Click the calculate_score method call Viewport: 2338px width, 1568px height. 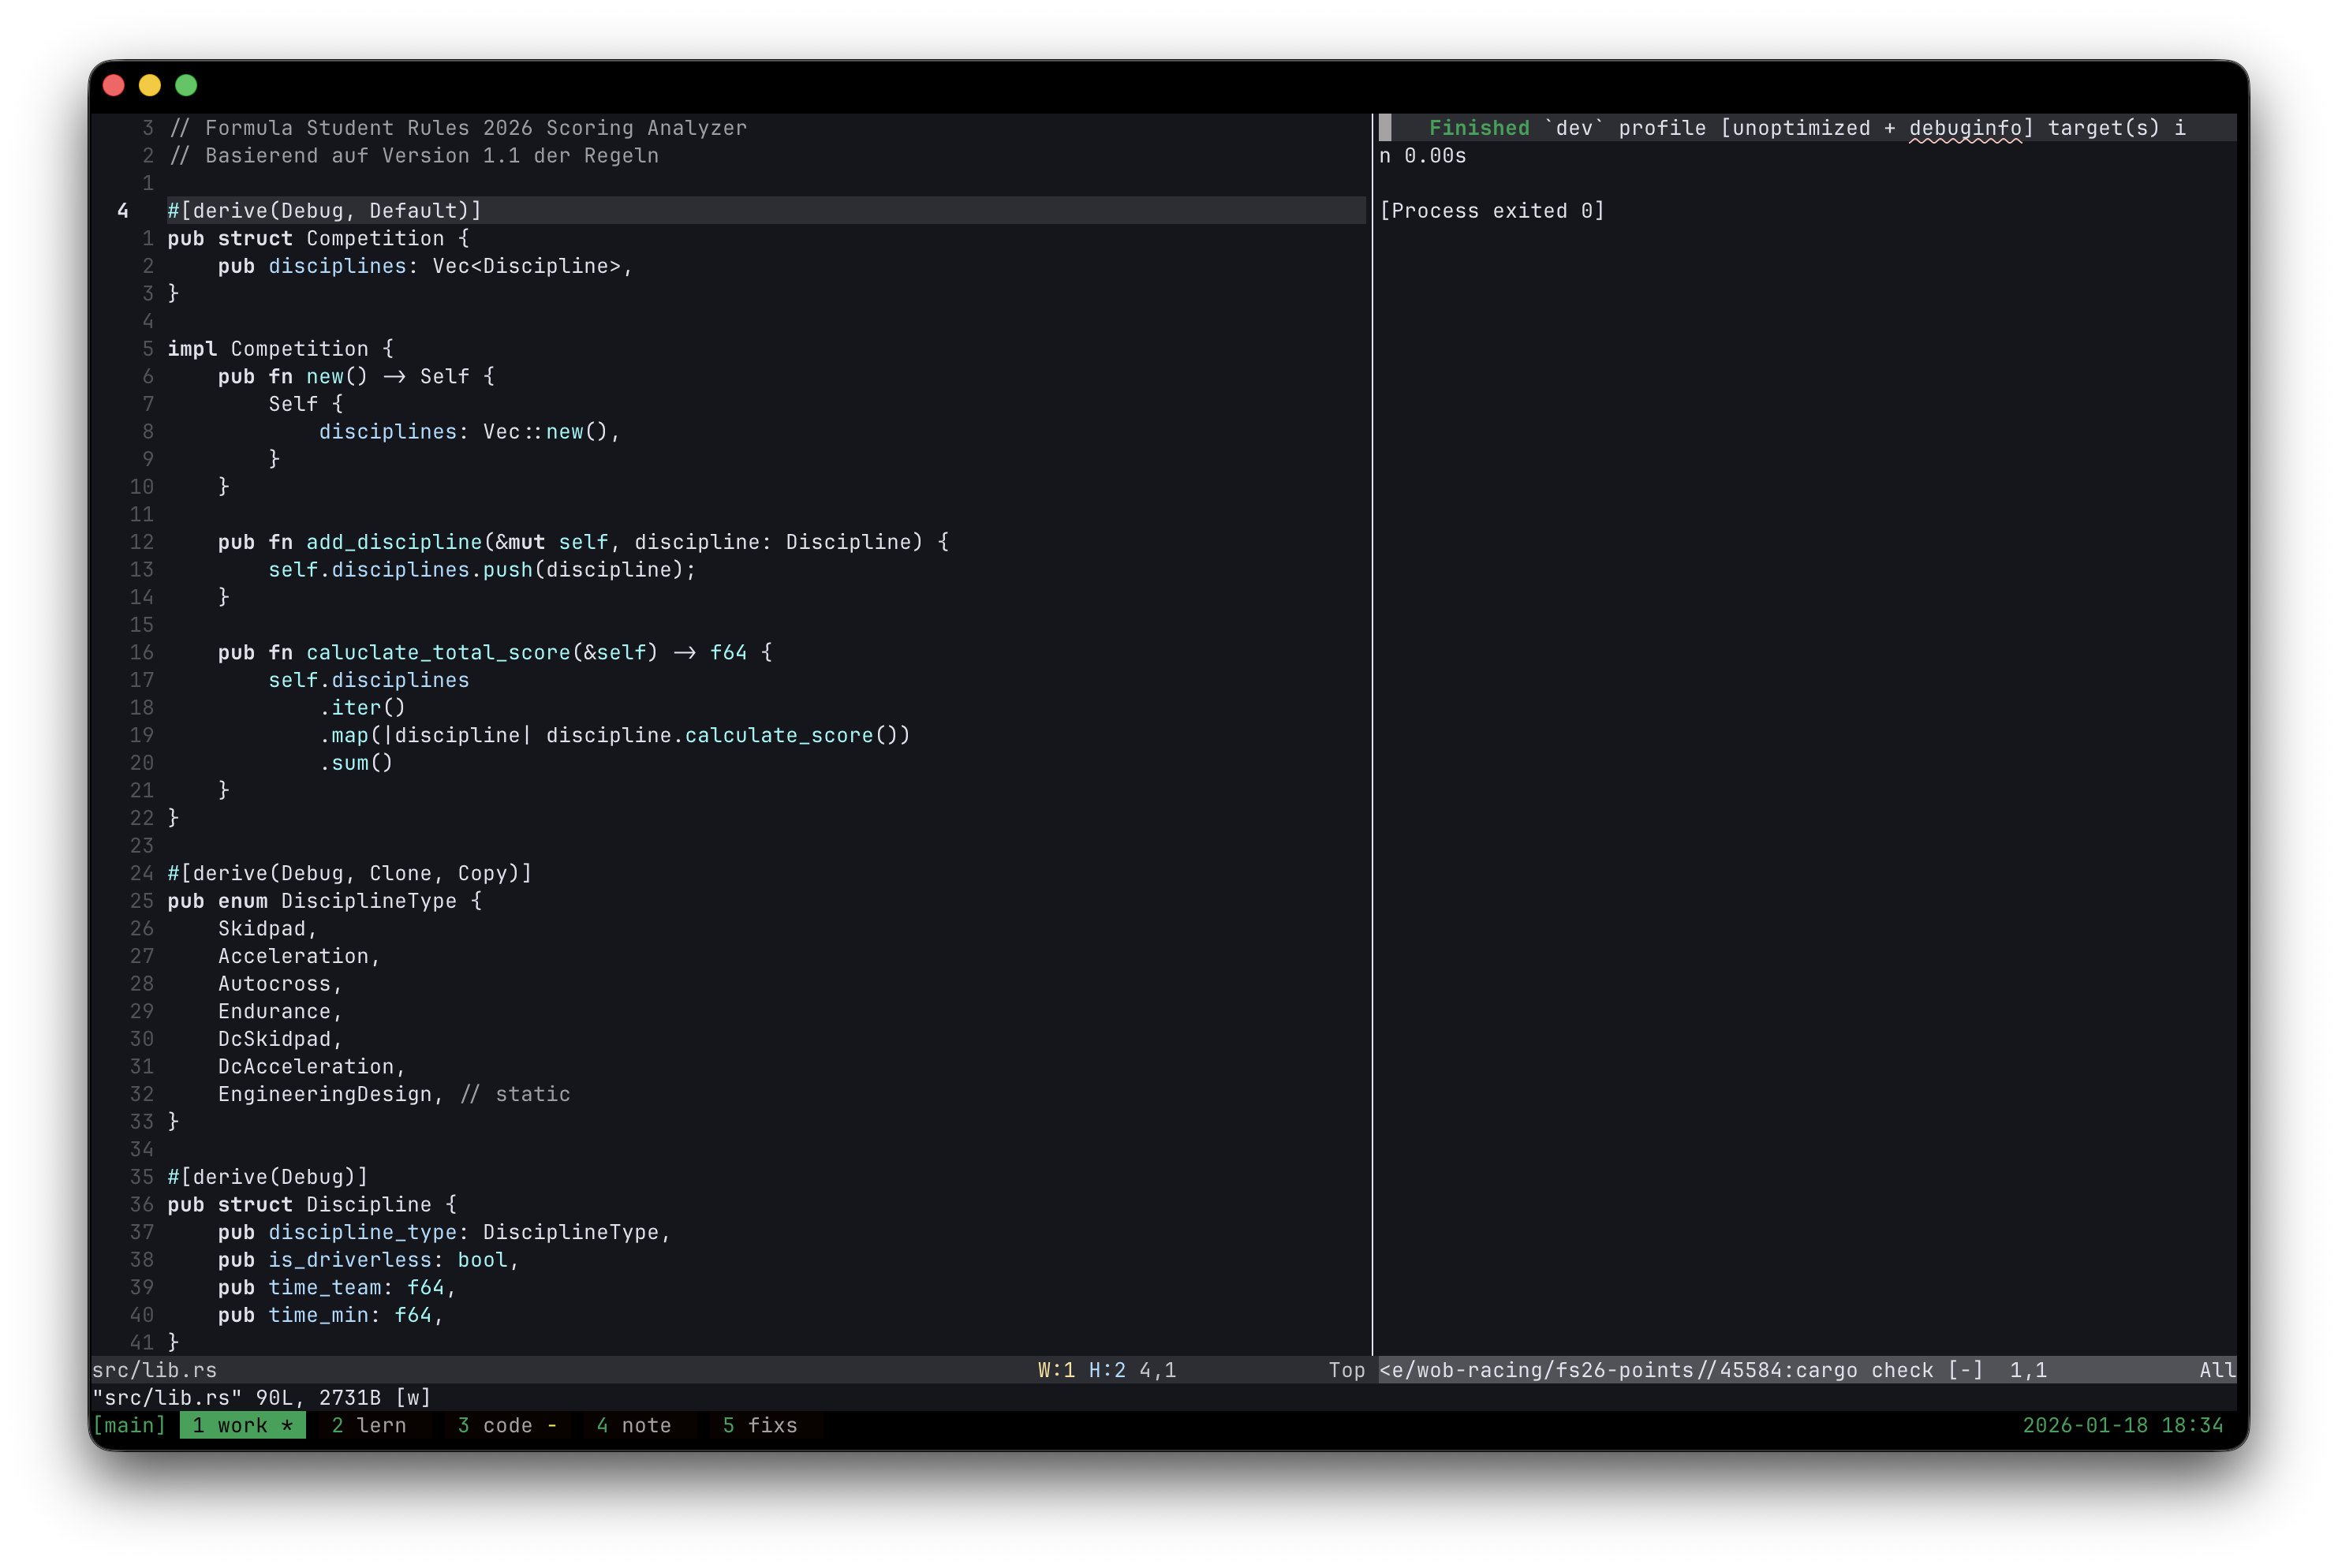779,735
